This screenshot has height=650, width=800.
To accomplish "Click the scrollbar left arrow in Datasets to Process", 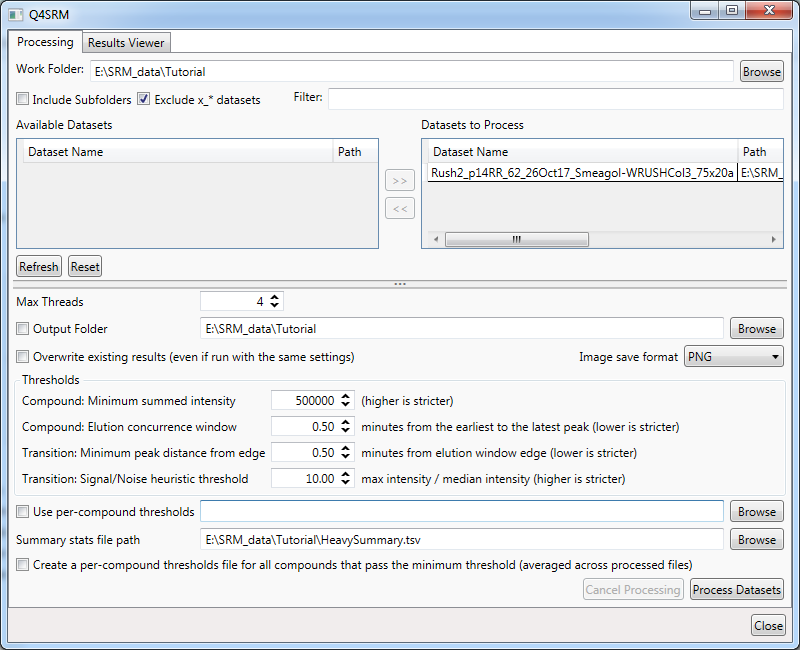I will click(x=436, y=239).
